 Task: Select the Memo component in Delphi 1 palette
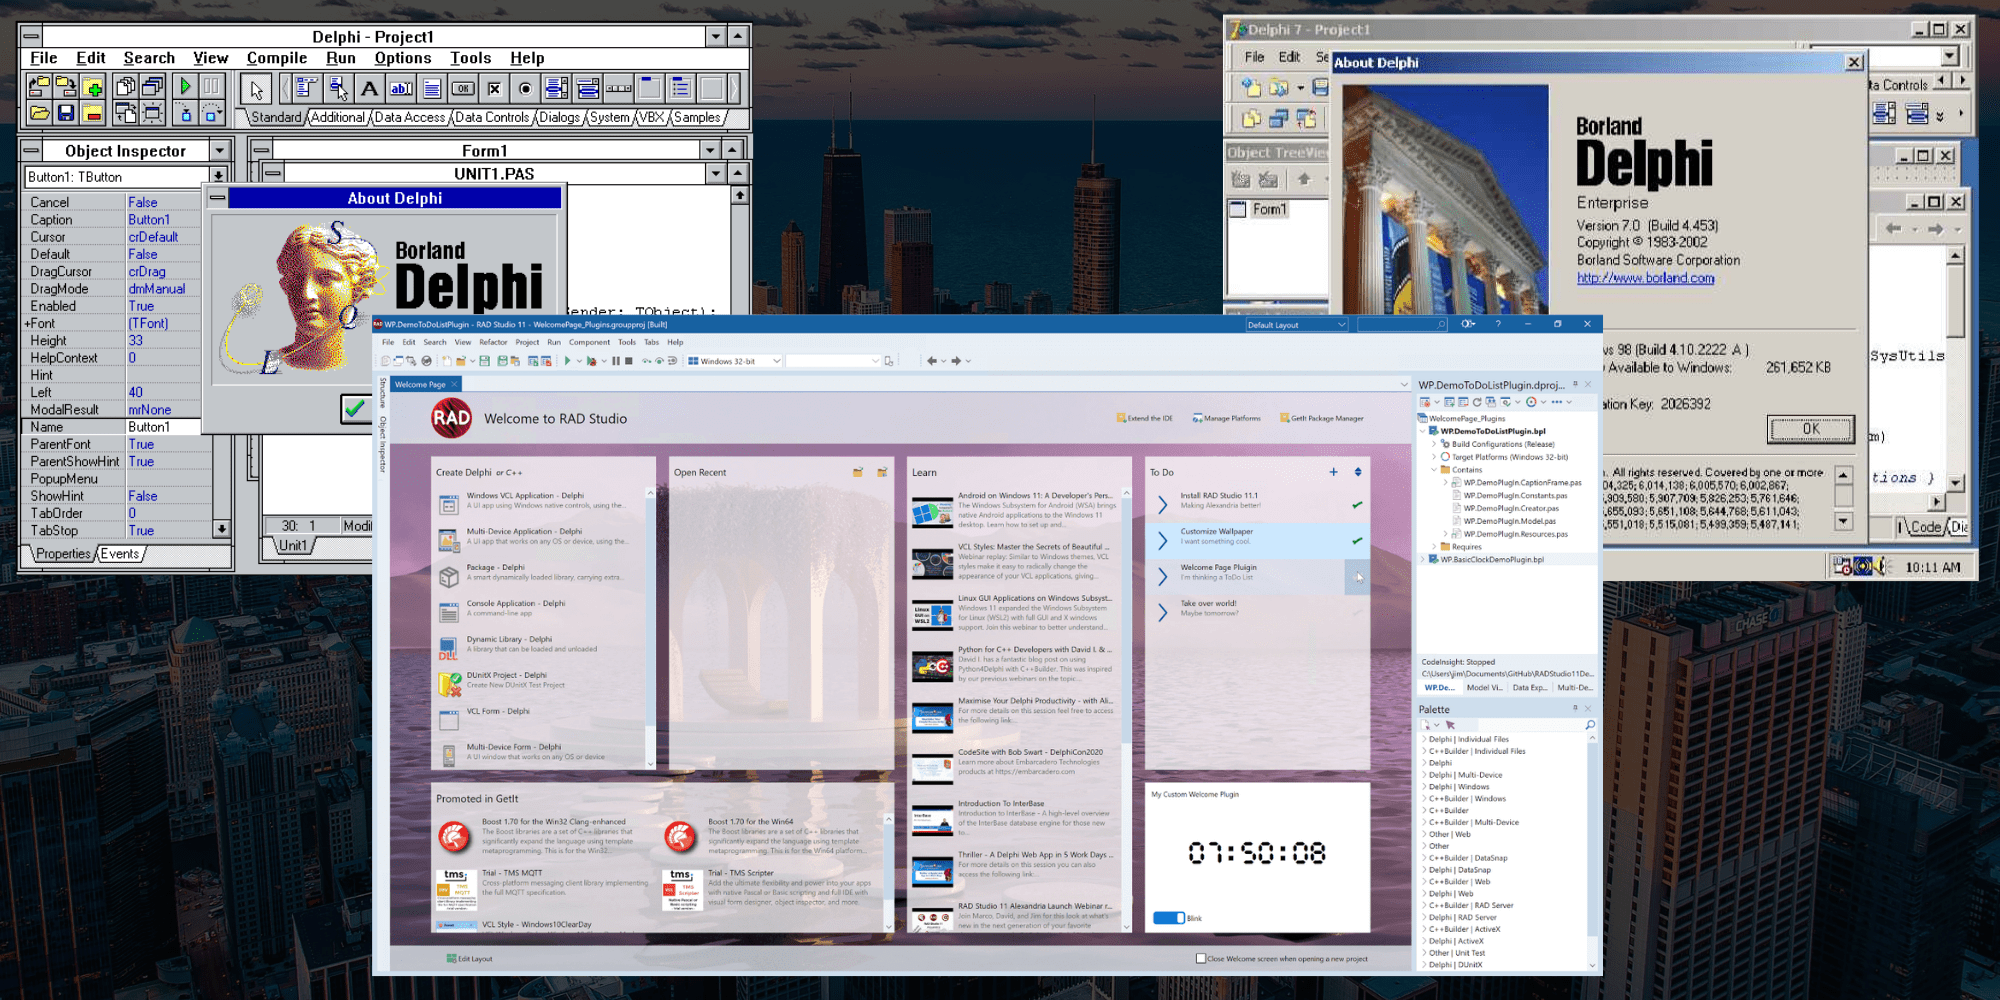coord(432,89)
